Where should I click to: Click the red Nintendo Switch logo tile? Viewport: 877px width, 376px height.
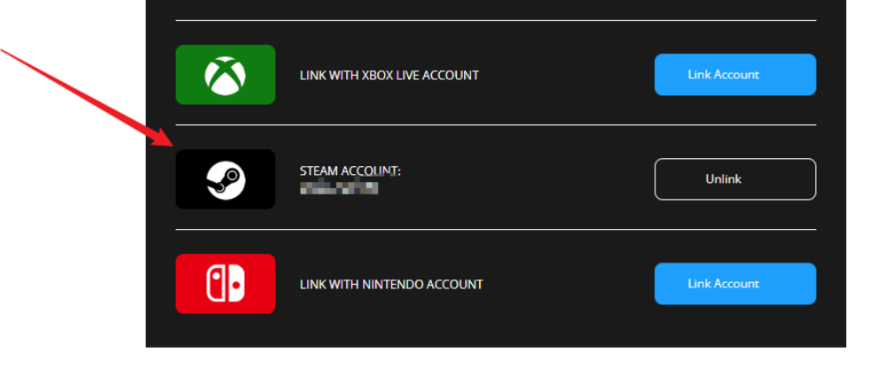coord(225,284)
